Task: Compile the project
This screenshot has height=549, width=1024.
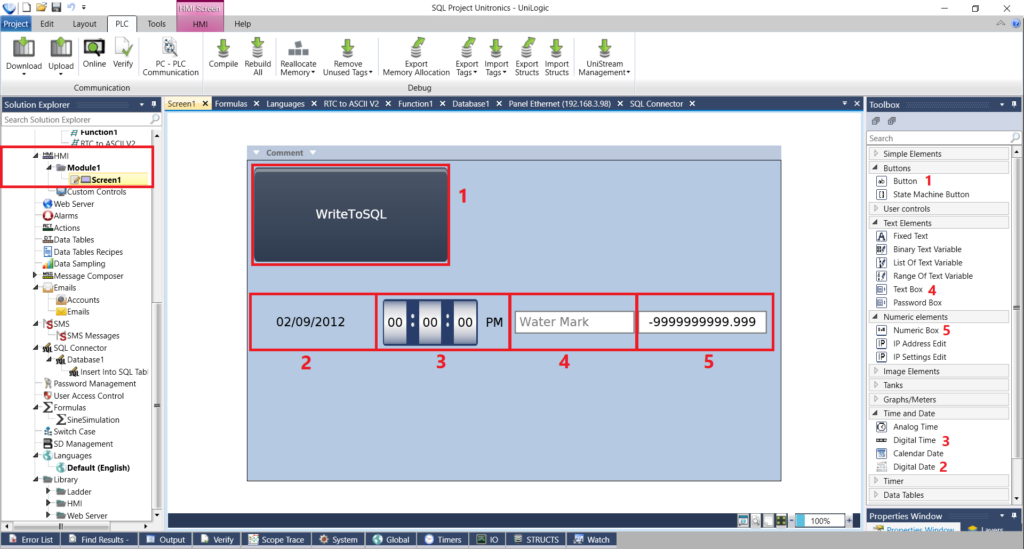Action: (x=223, y=53)
